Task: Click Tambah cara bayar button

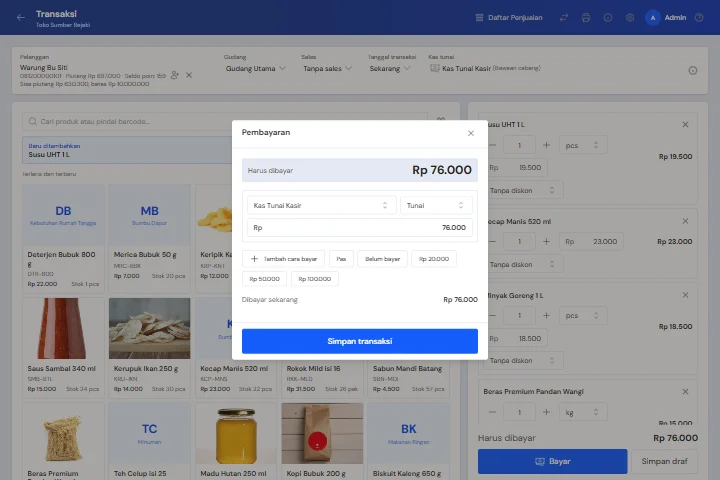Action: pos(283,259)
